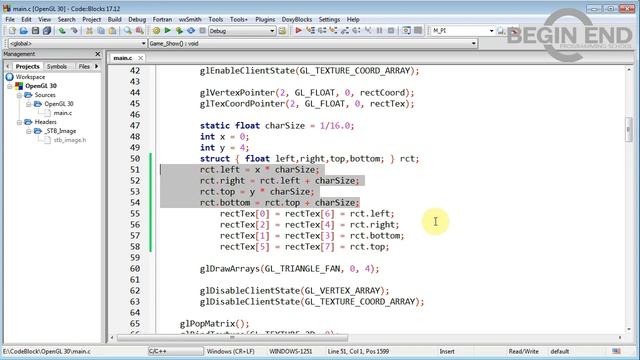Open the Settings menu
The height and width of the screenshot is (360, 640).
point(329,19)
